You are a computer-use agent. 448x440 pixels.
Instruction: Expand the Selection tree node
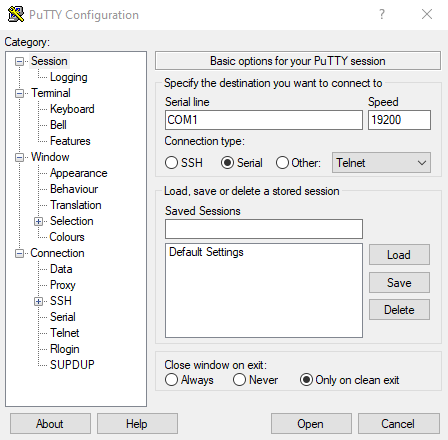[x=38, y=221]
